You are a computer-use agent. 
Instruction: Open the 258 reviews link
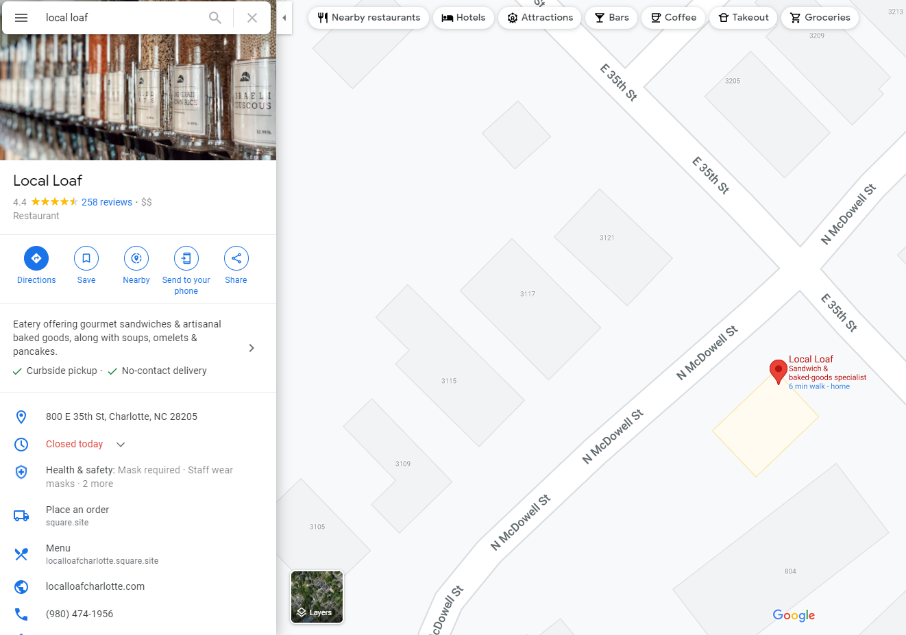click(x=107, y=202)
